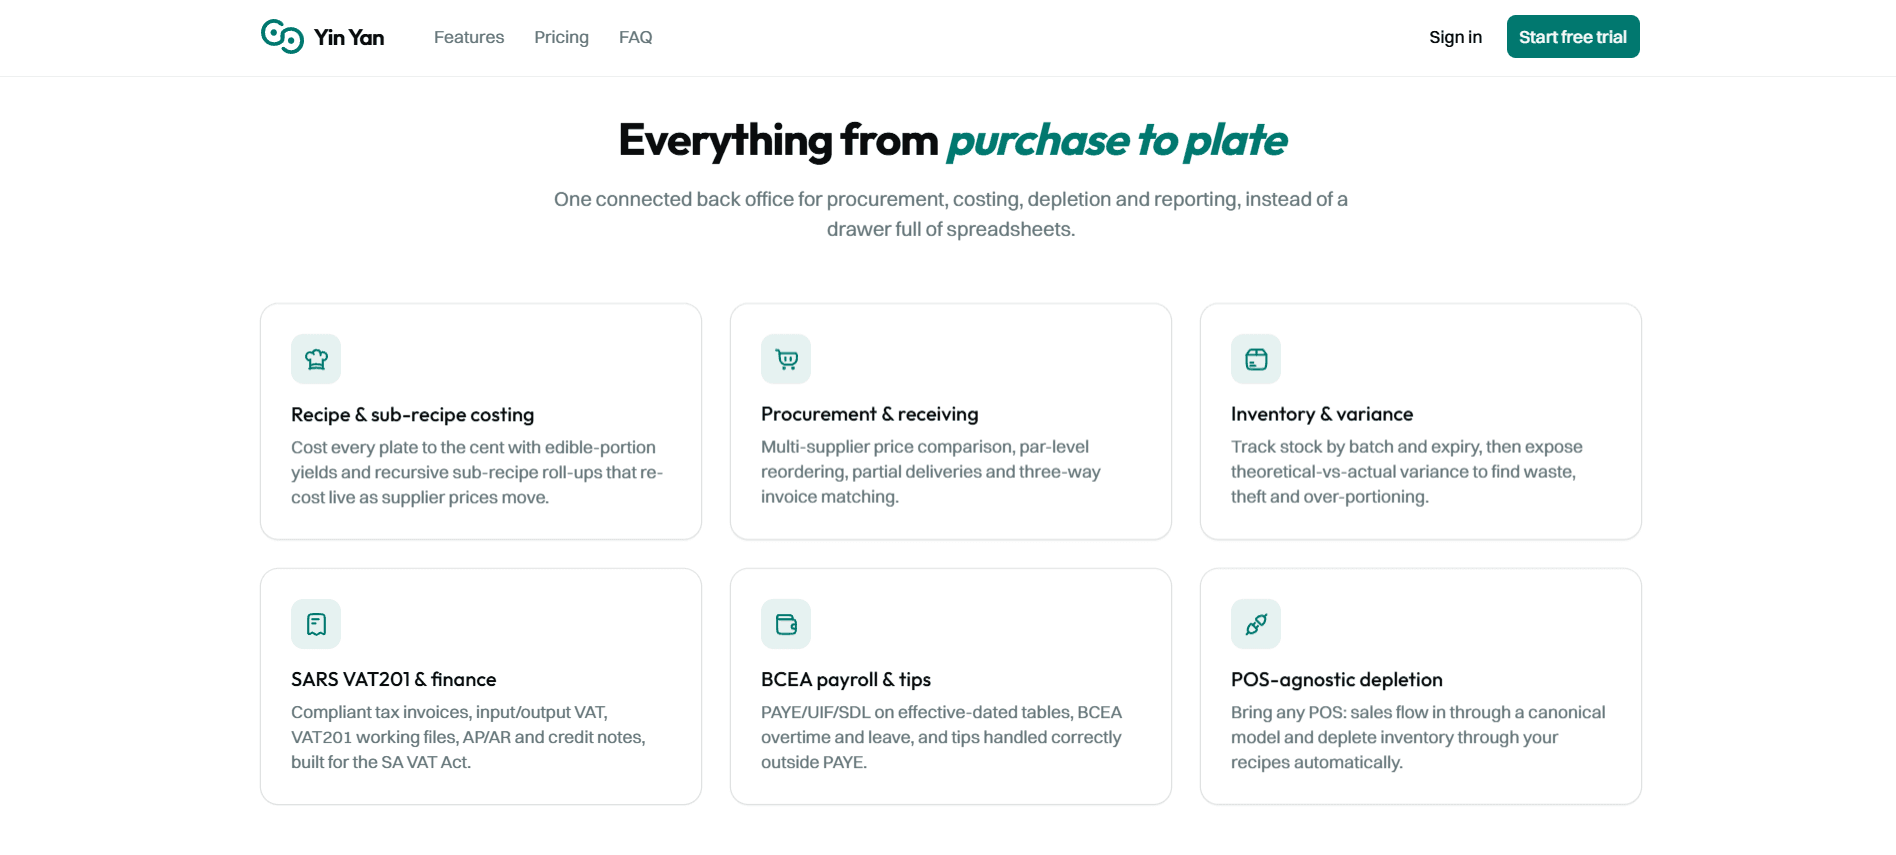Select the BCEA payroll & tips card title

point(846,679)
